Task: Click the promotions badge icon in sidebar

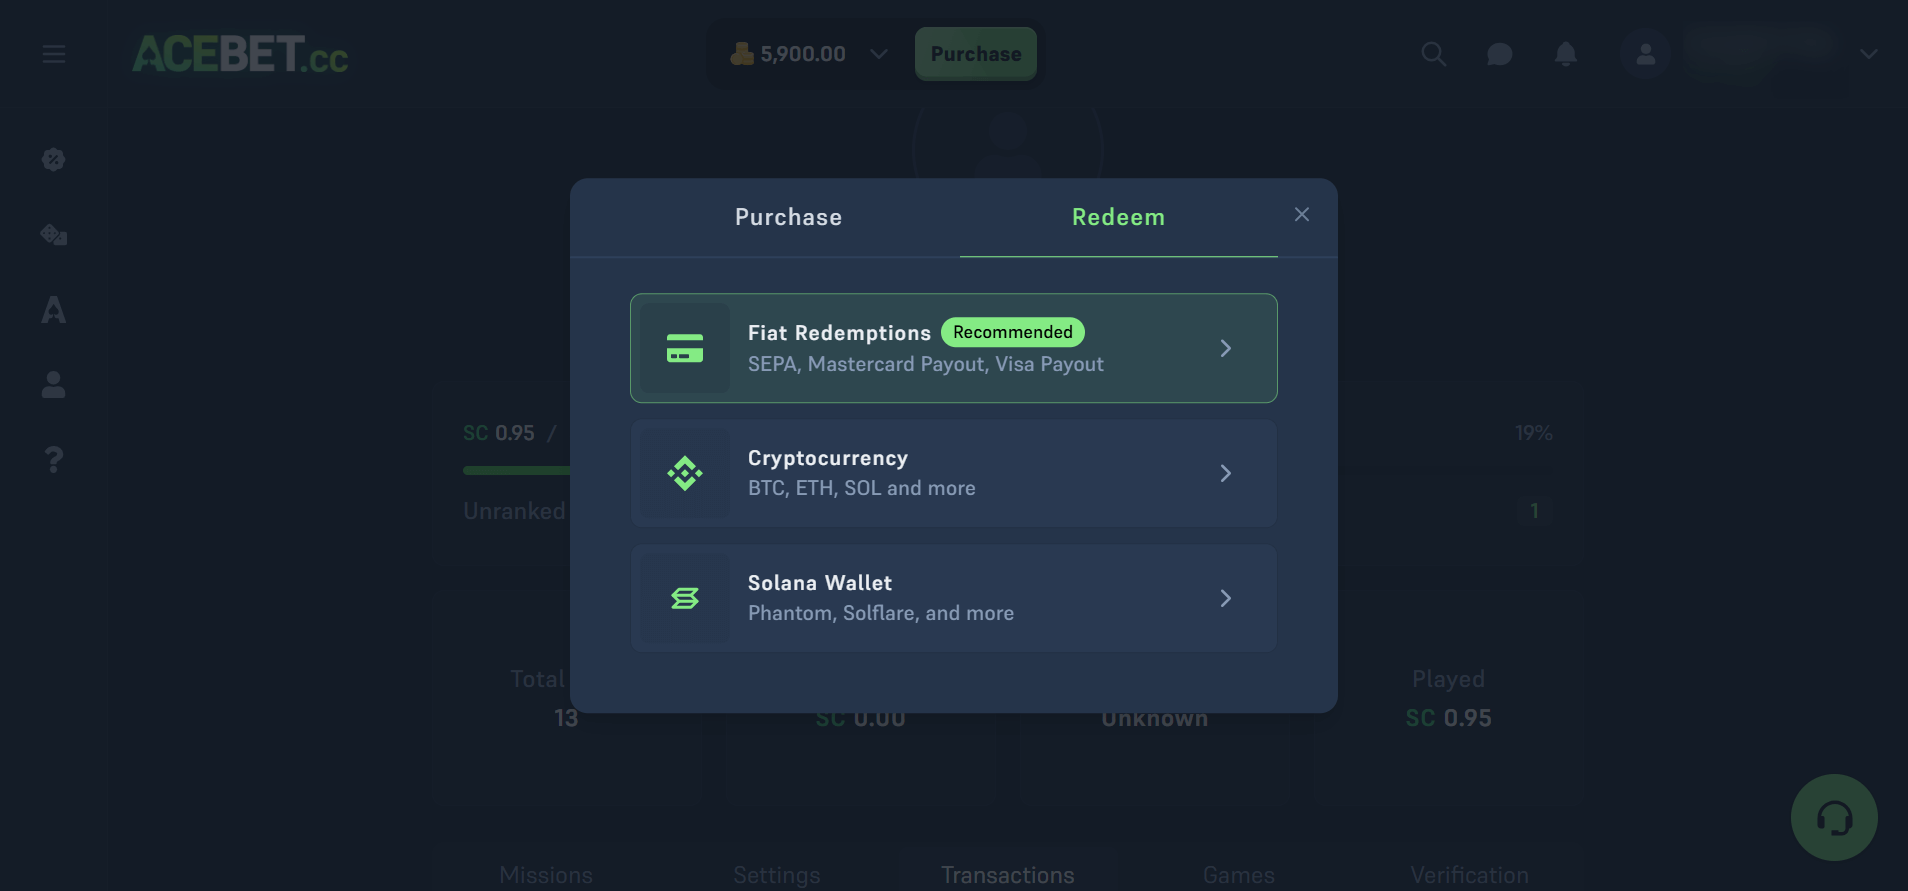Action: (x=54, y=160)
